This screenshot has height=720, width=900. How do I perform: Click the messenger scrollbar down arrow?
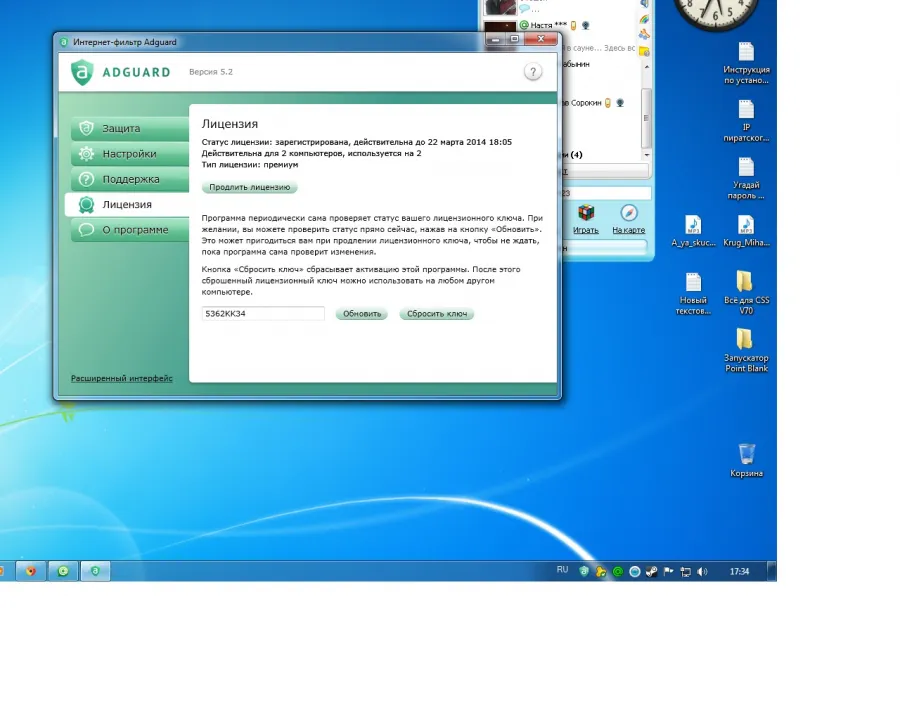pos(647,155)
